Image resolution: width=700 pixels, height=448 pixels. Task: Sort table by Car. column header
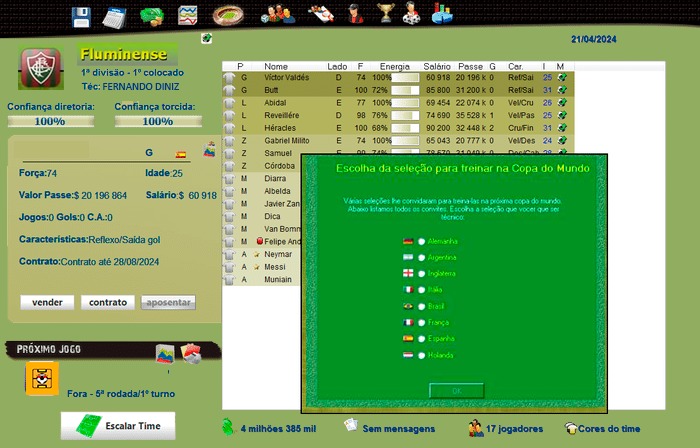click(515, 66)
